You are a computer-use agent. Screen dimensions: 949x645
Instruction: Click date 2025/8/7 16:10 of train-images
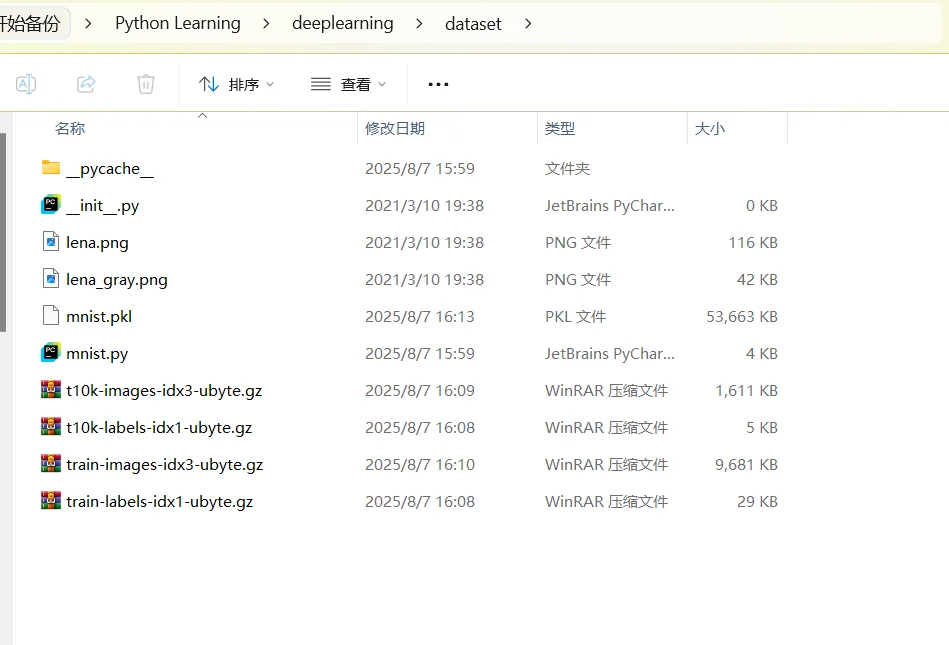pos(420,464)
